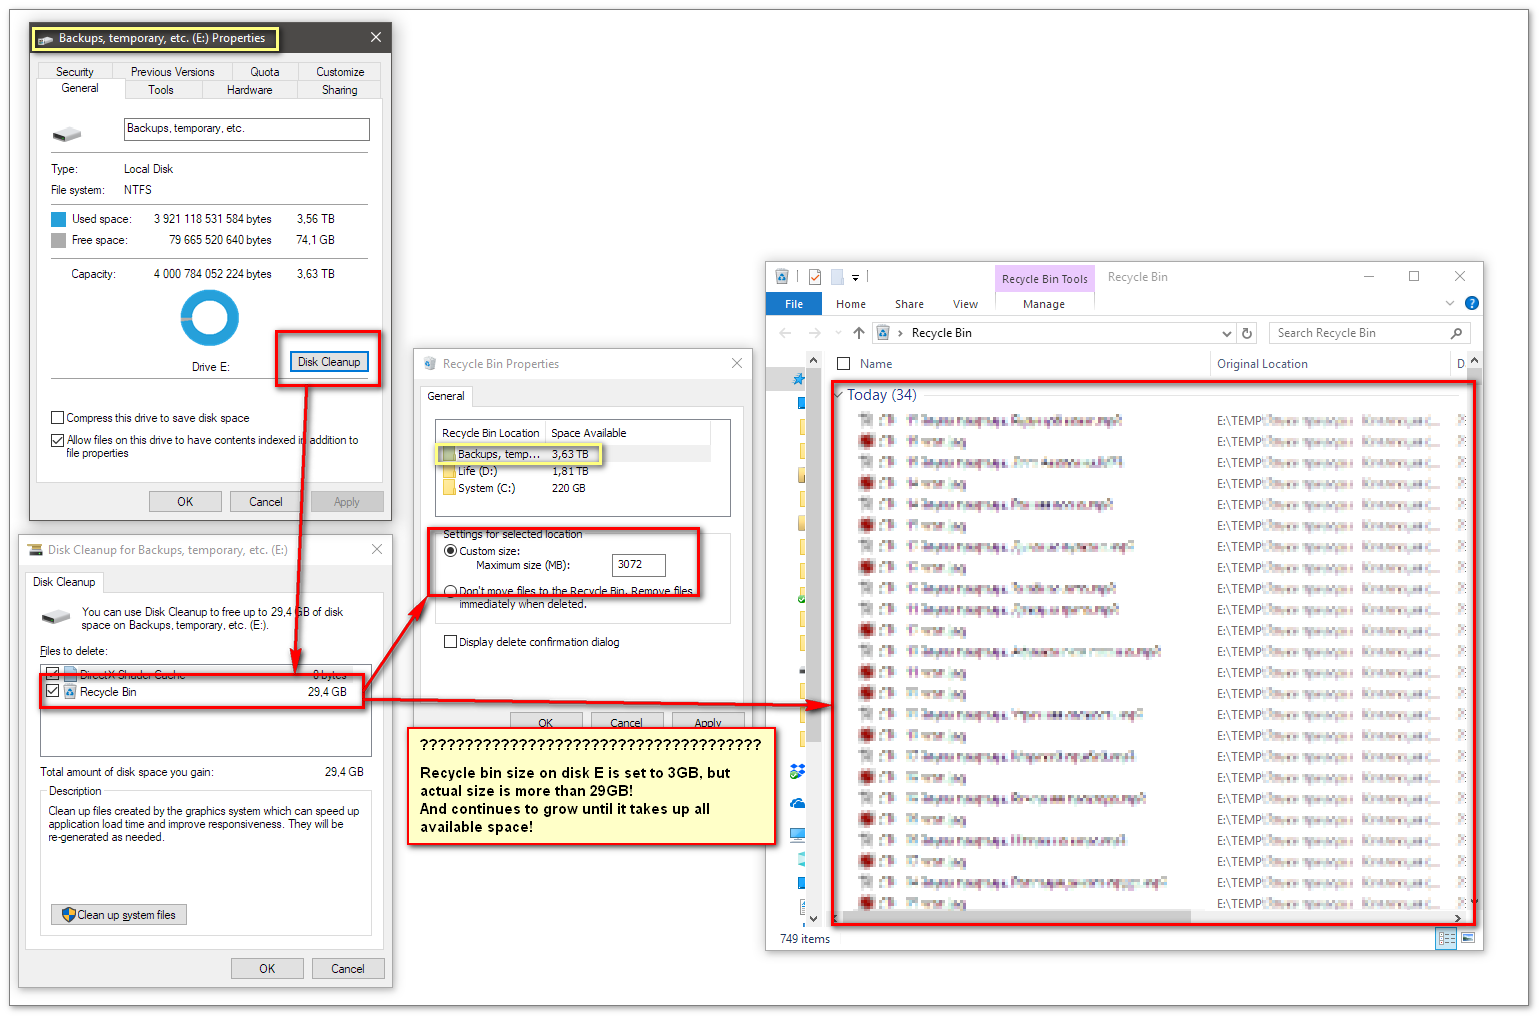The height and width of the screenshot is (1016, 1539).
Task: Toggle Display delete confirmation dialog checkbox
Action: click(450, 642)
